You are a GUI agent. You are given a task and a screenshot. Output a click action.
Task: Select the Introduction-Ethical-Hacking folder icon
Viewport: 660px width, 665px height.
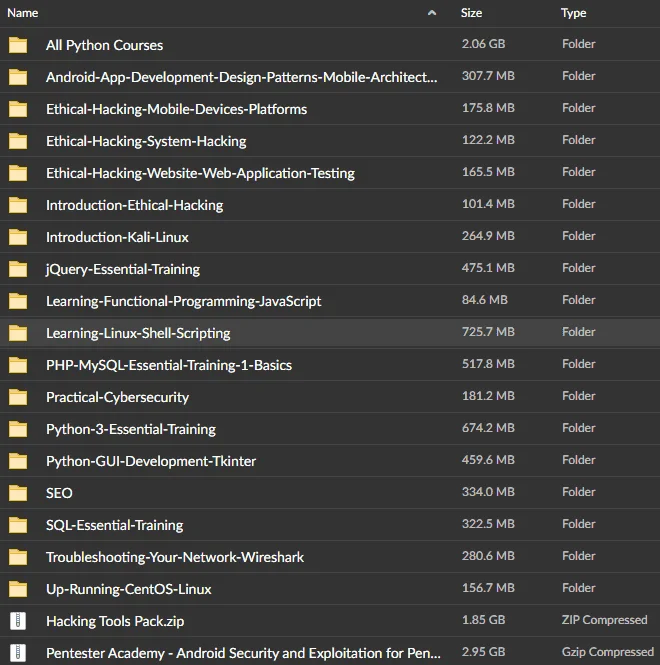click(x=18, y=205)
